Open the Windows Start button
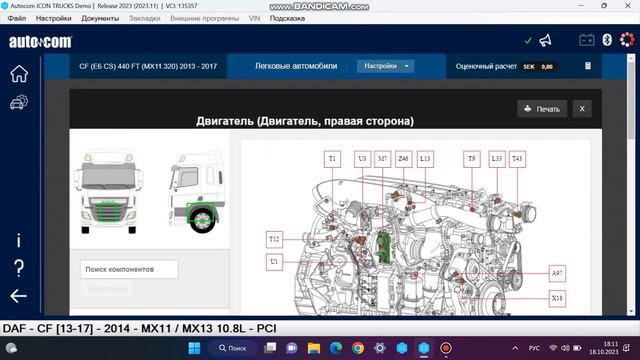 point(194,348)
